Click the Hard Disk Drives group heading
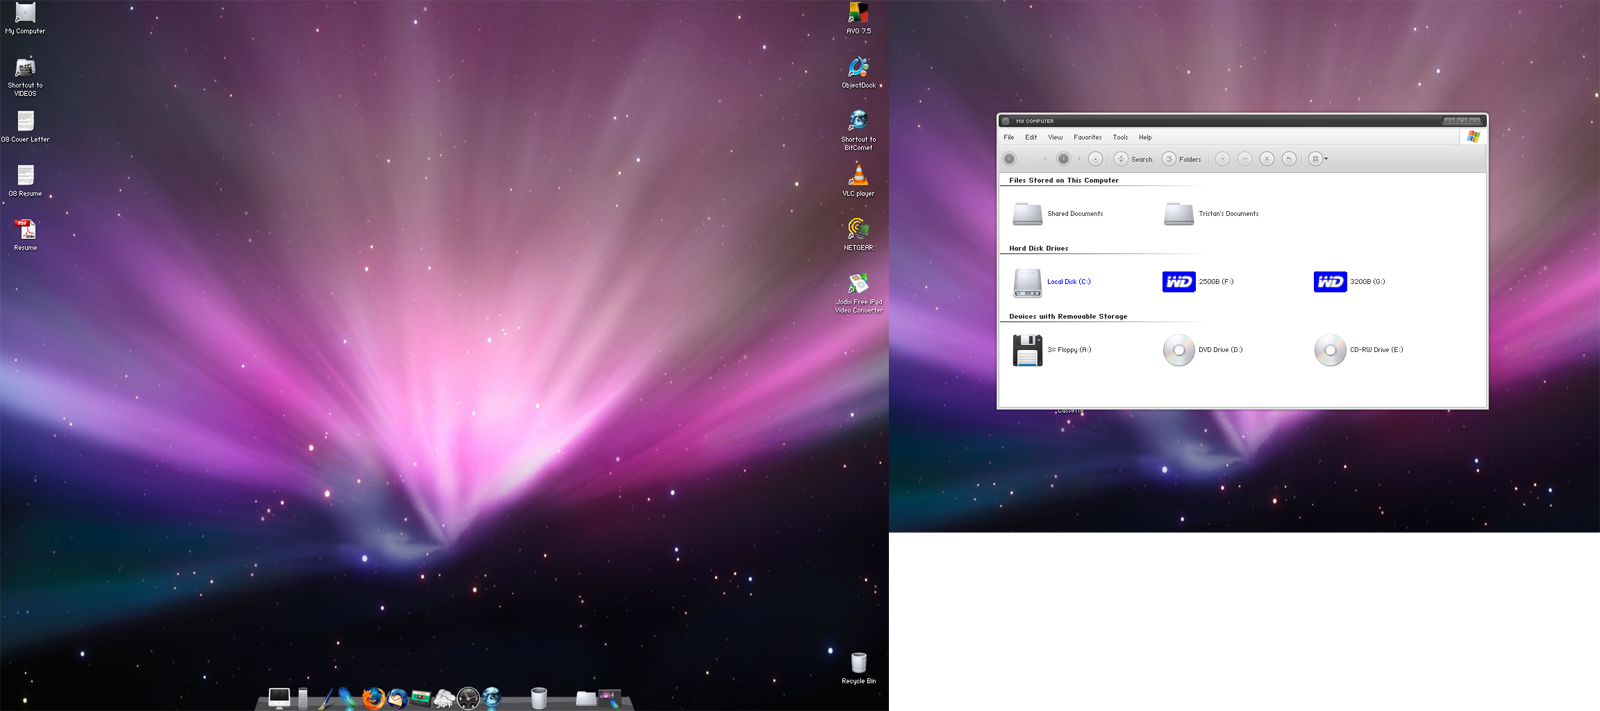1600x711 pixels. [x=1038, y=248]
